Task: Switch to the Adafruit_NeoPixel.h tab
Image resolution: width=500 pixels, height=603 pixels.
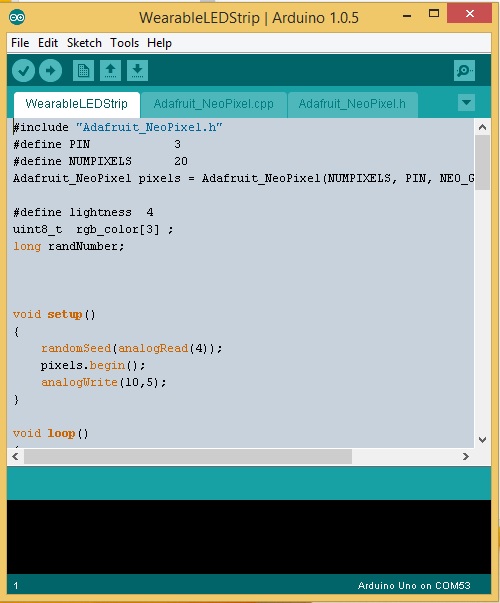Action: 352,104
